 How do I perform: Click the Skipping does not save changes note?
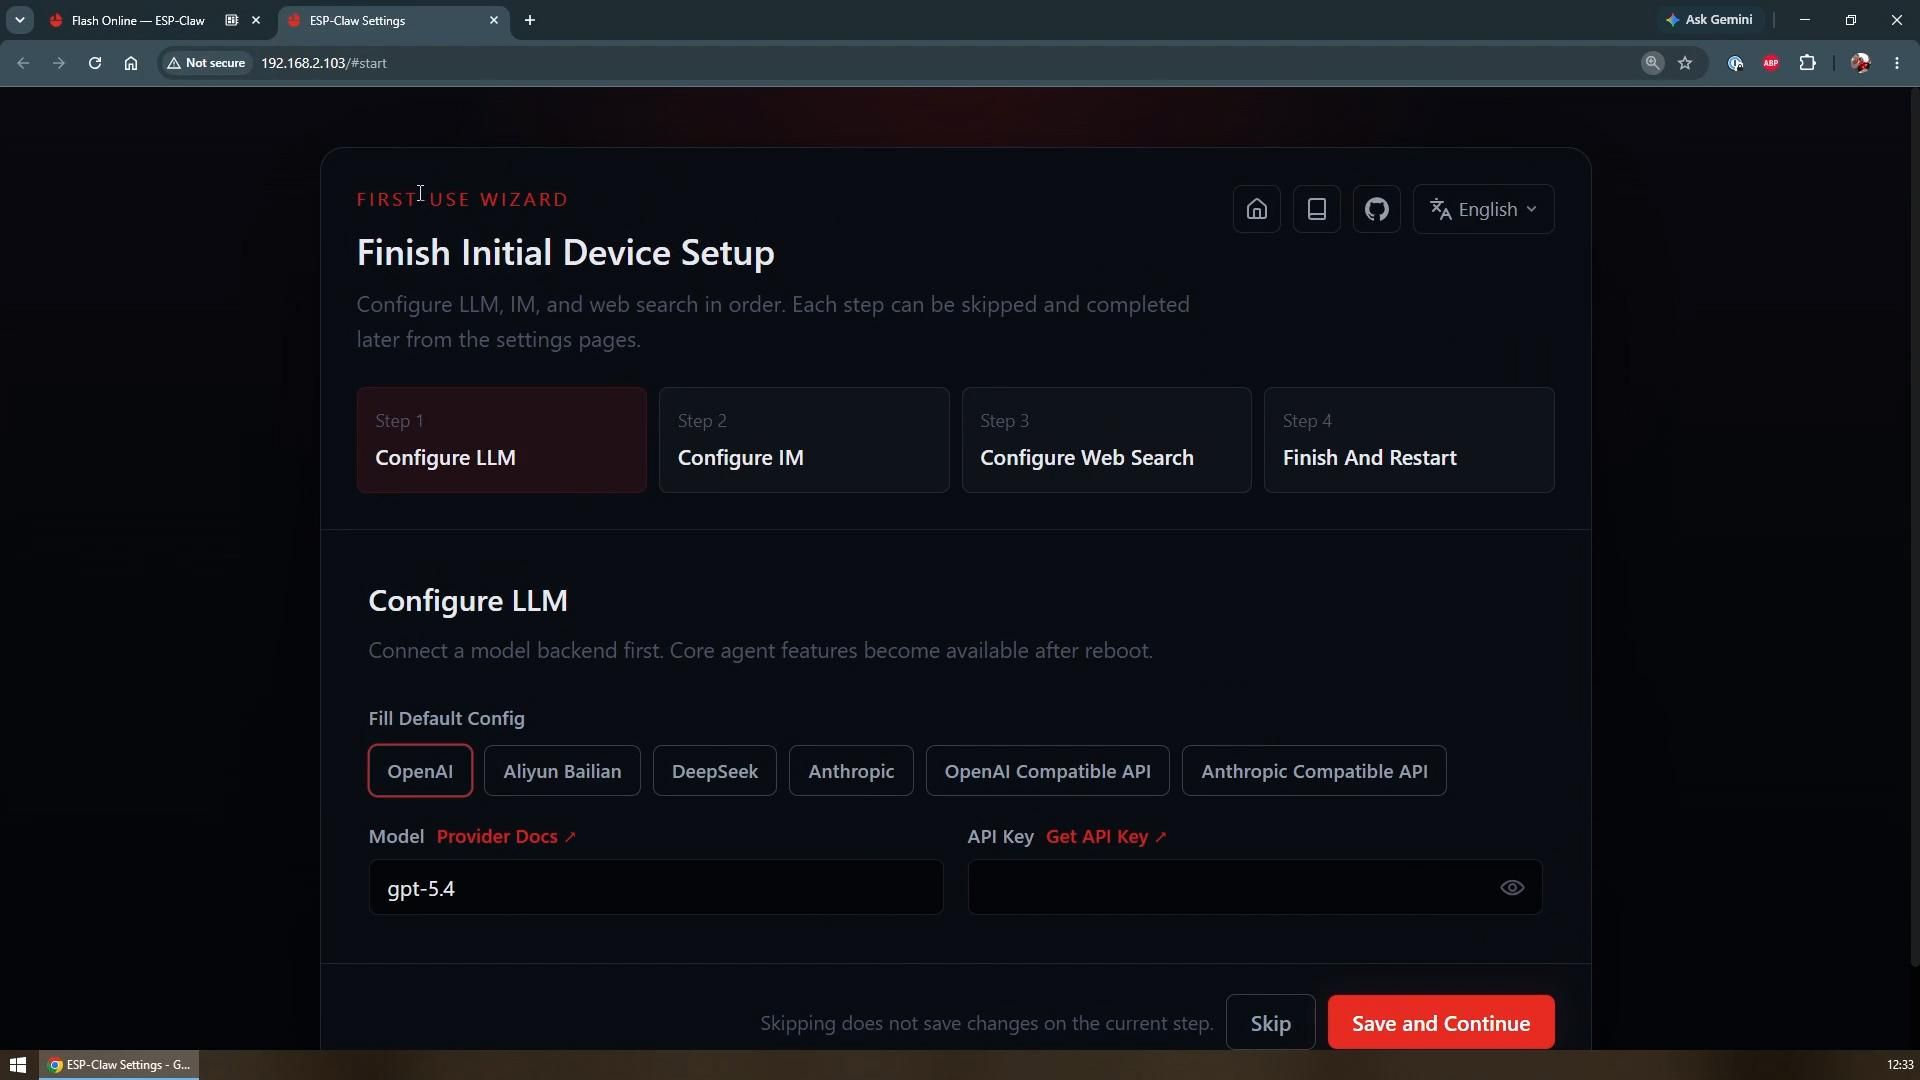[986, 1023]
